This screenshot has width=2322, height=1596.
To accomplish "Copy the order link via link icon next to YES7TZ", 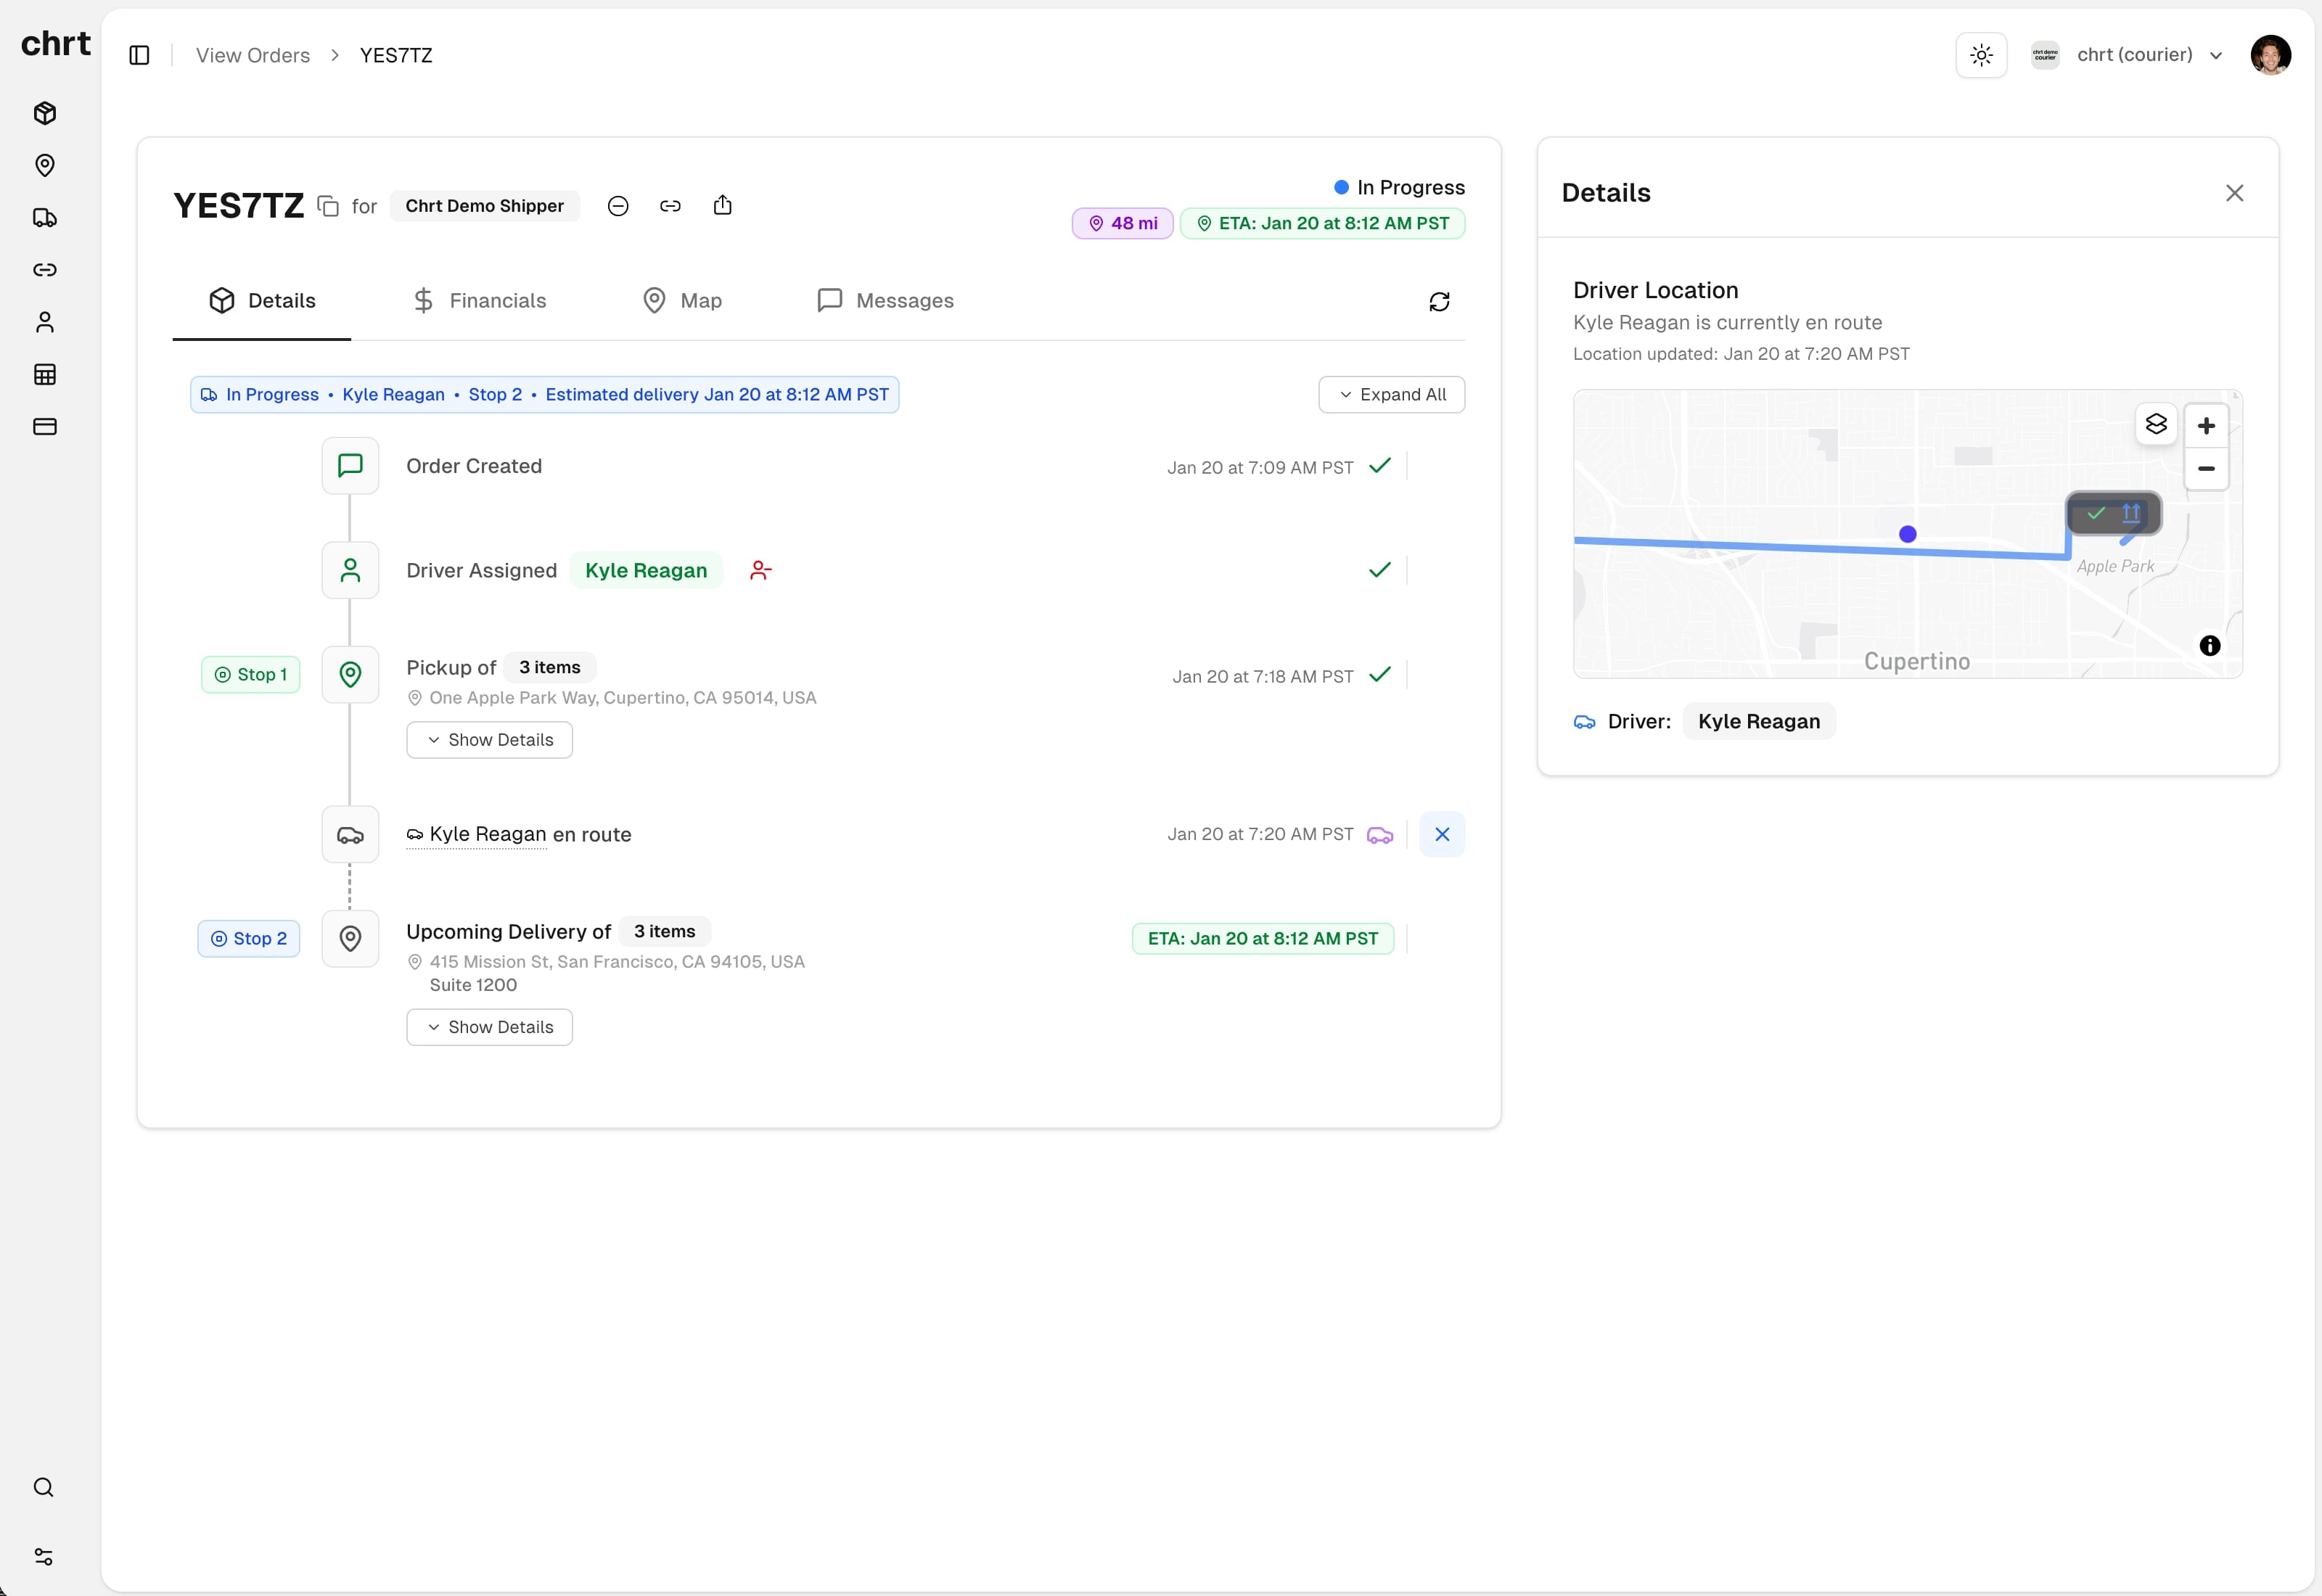I will pyautogui.click(x=670, y=205).
